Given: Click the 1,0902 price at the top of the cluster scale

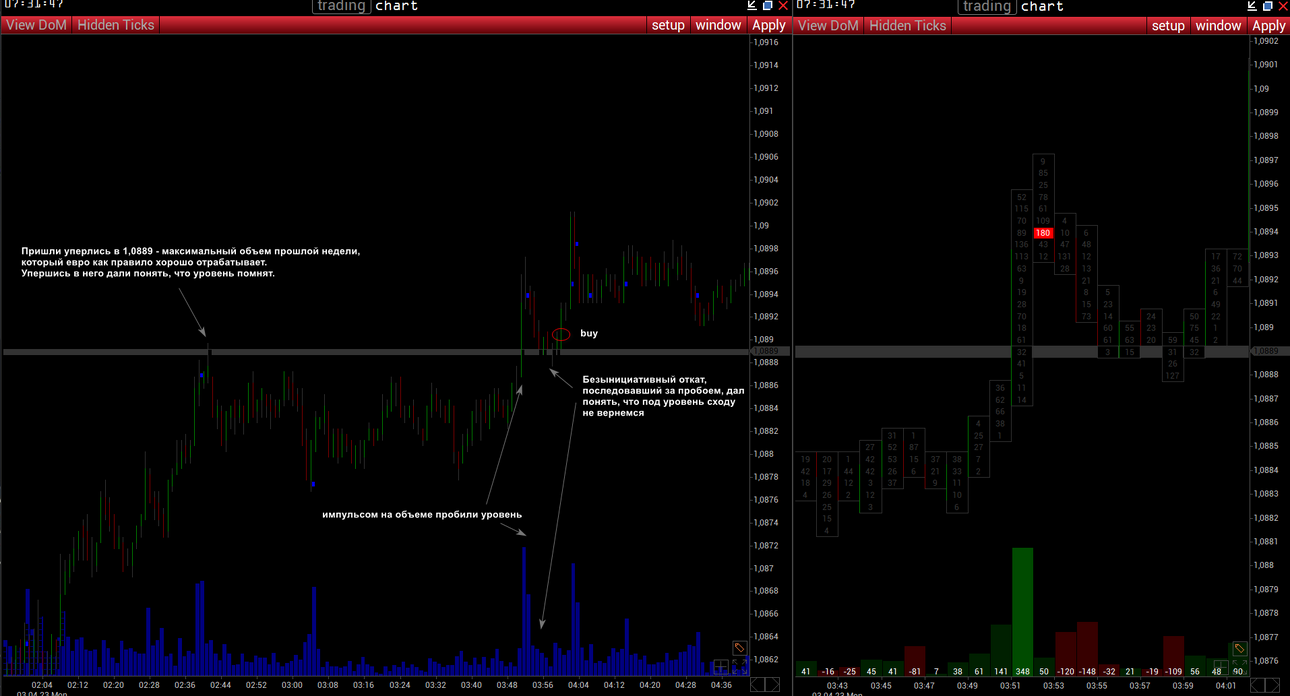Looking at the screenshot, I should pyautogui.click(x=1266, y=41).
